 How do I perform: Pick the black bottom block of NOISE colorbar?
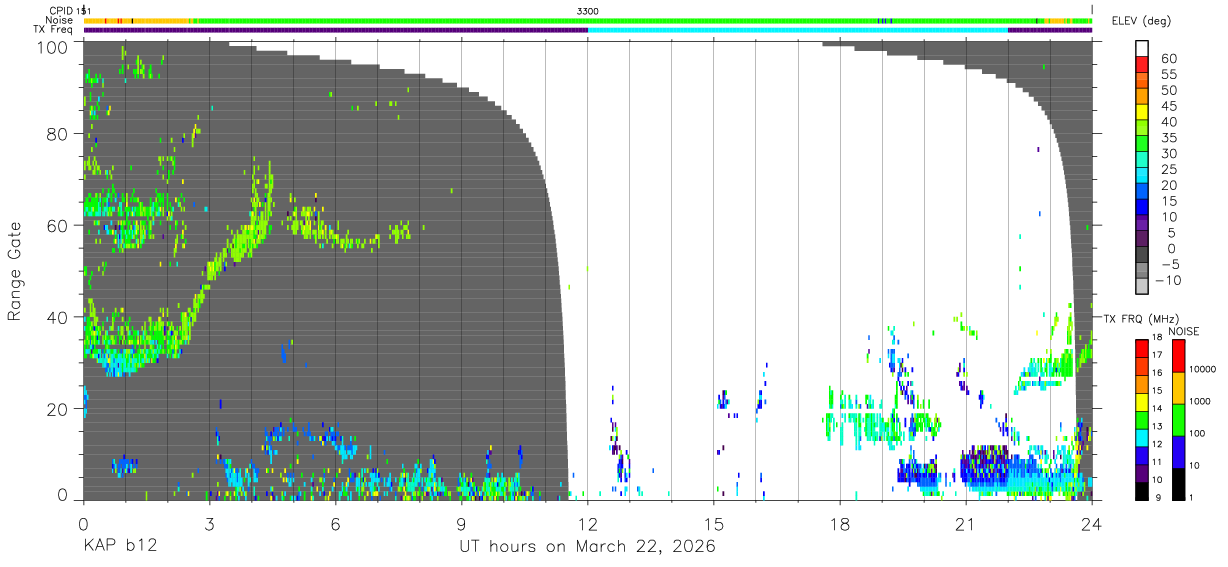(x=1178, y=484)
